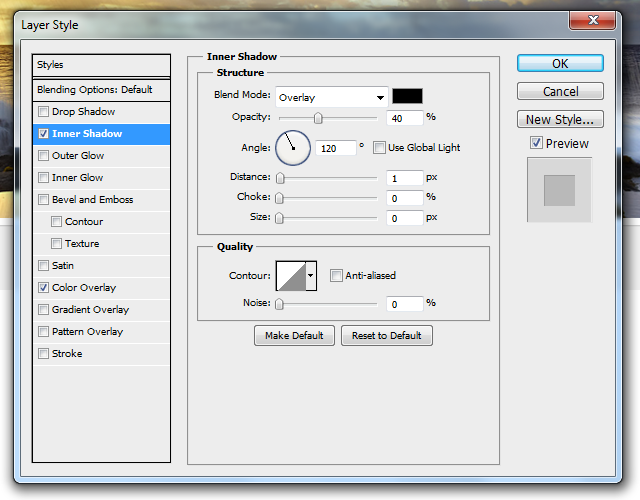This screenshot has width=640, height=500.
Task: Tick the Texture sub-option checkbox
Action: [x=56, y=244]
